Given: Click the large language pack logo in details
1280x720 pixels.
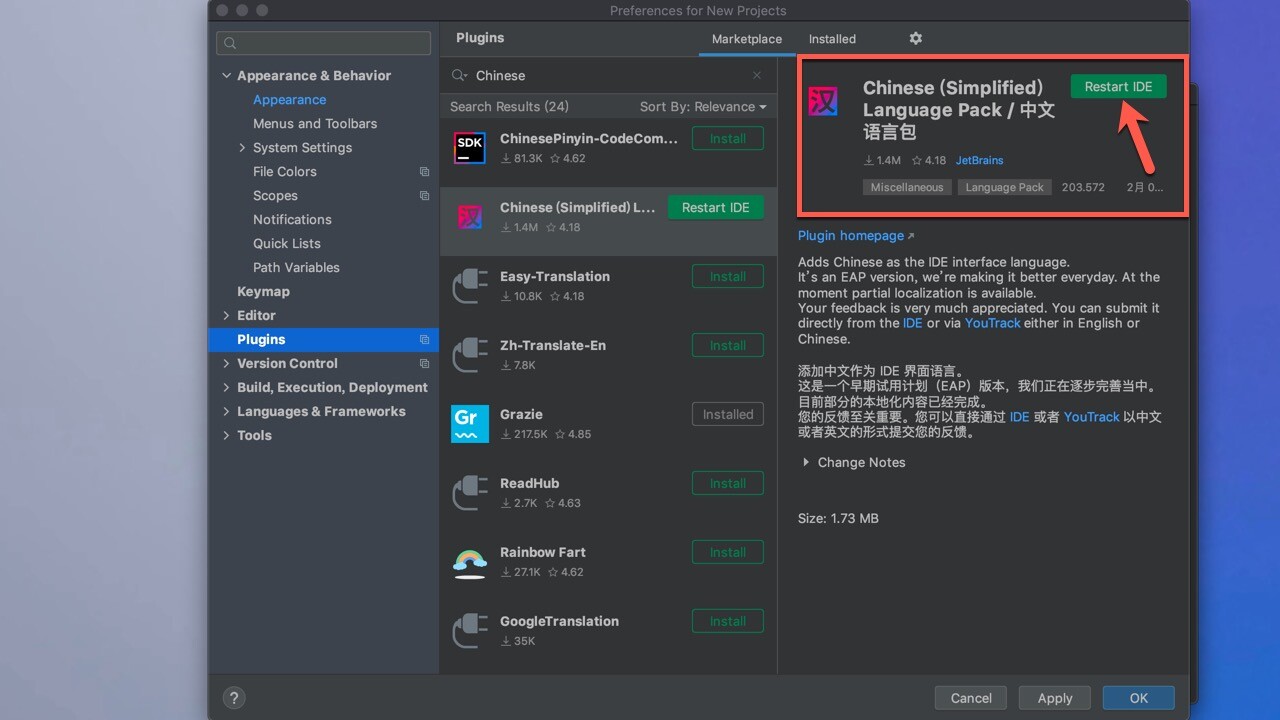Looking at the screenshot, I should [x=822, y=102].
